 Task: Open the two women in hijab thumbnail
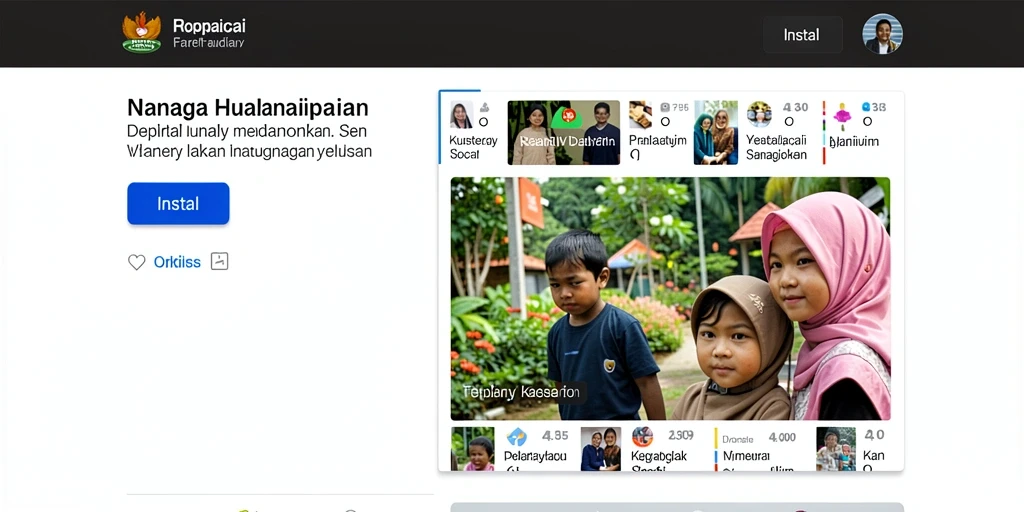(716, 133)
